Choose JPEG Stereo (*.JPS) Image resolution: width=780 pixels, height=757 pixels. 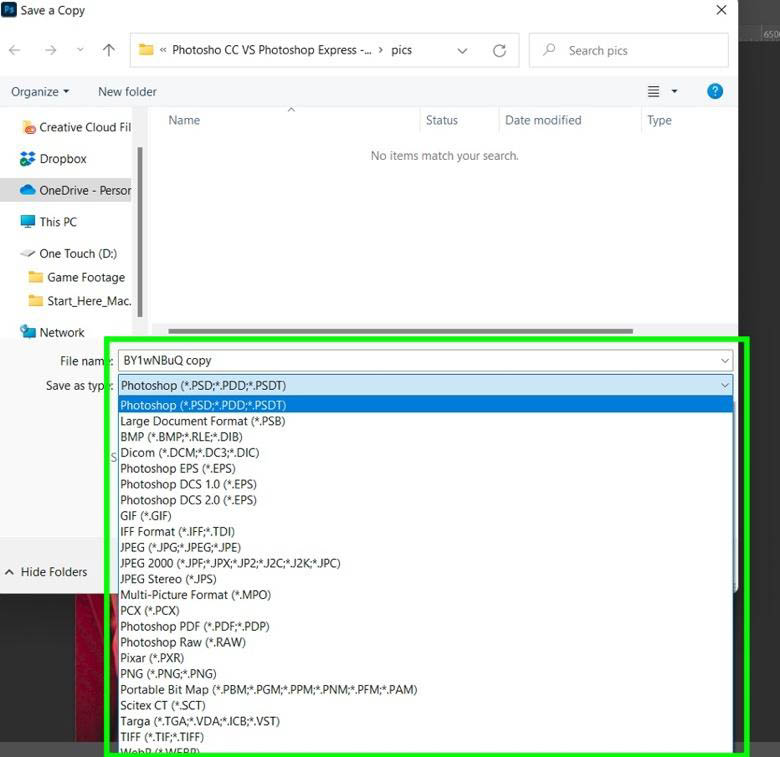coord(425,579)
